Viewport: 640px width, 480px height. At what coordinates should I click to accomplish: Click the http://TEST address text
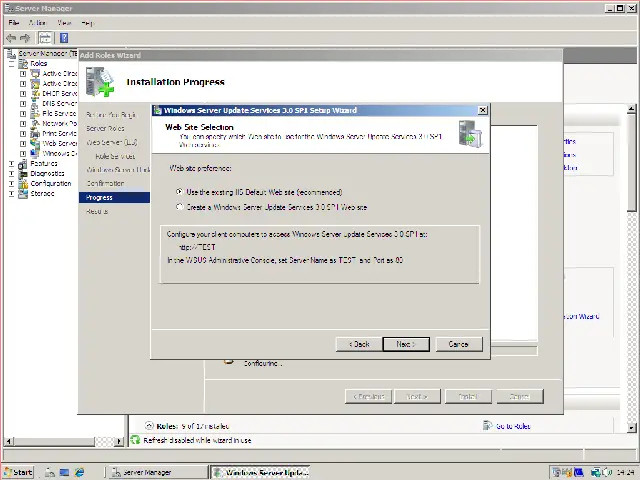click(197, 247)
